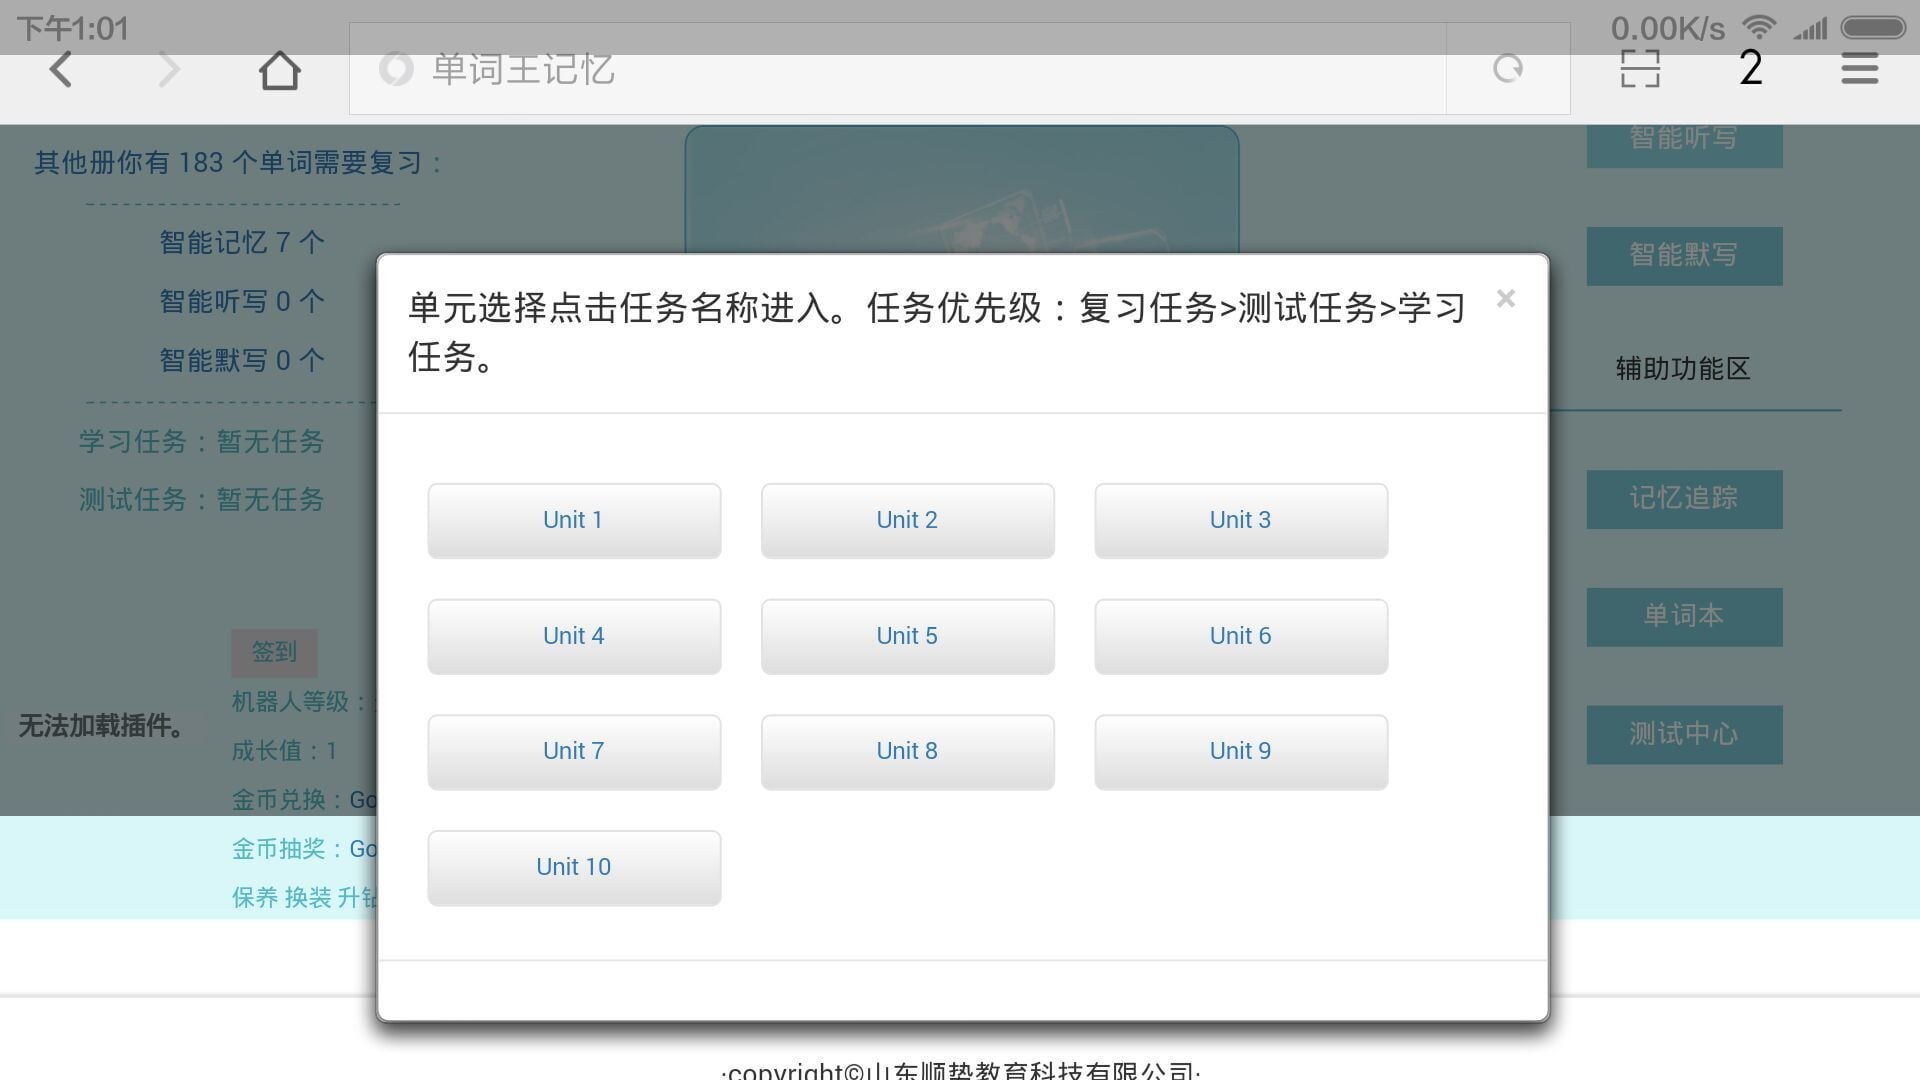1920x1080 pixels.
Task: Close the unit selection dialog
Action: (1503, 297)
